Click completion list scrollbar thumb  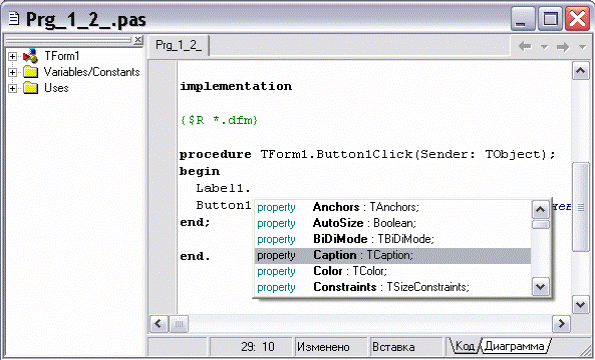(540, 225)
